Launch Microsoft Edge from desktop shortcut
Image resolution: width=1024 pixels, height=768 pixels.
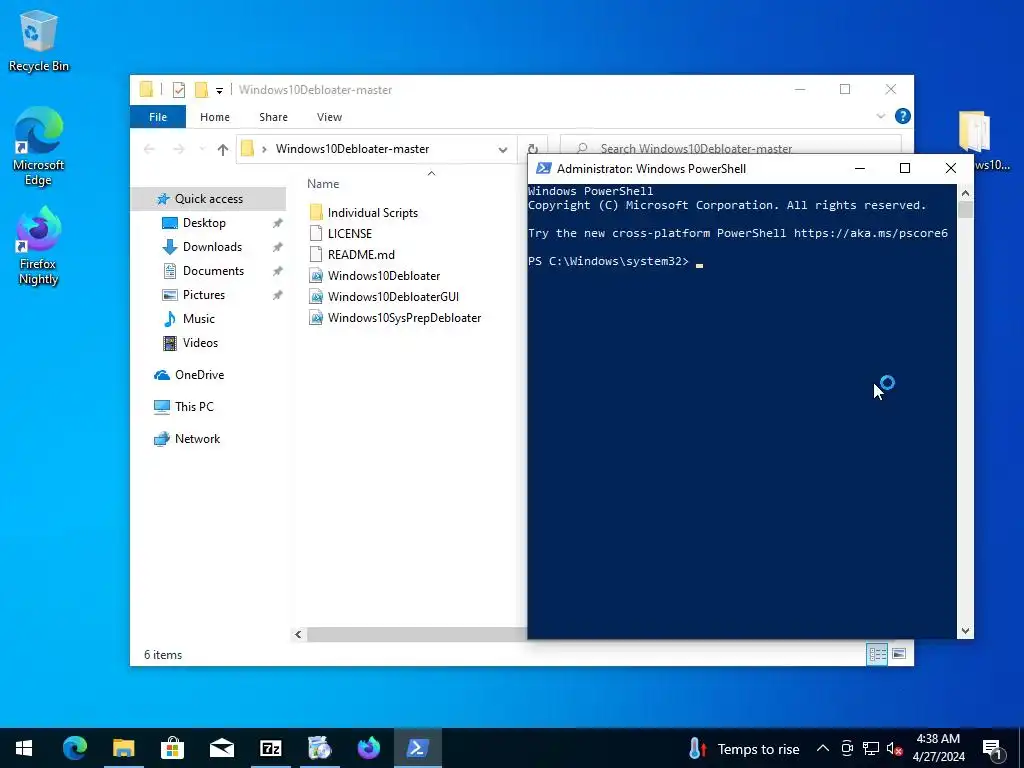point(38,146)
